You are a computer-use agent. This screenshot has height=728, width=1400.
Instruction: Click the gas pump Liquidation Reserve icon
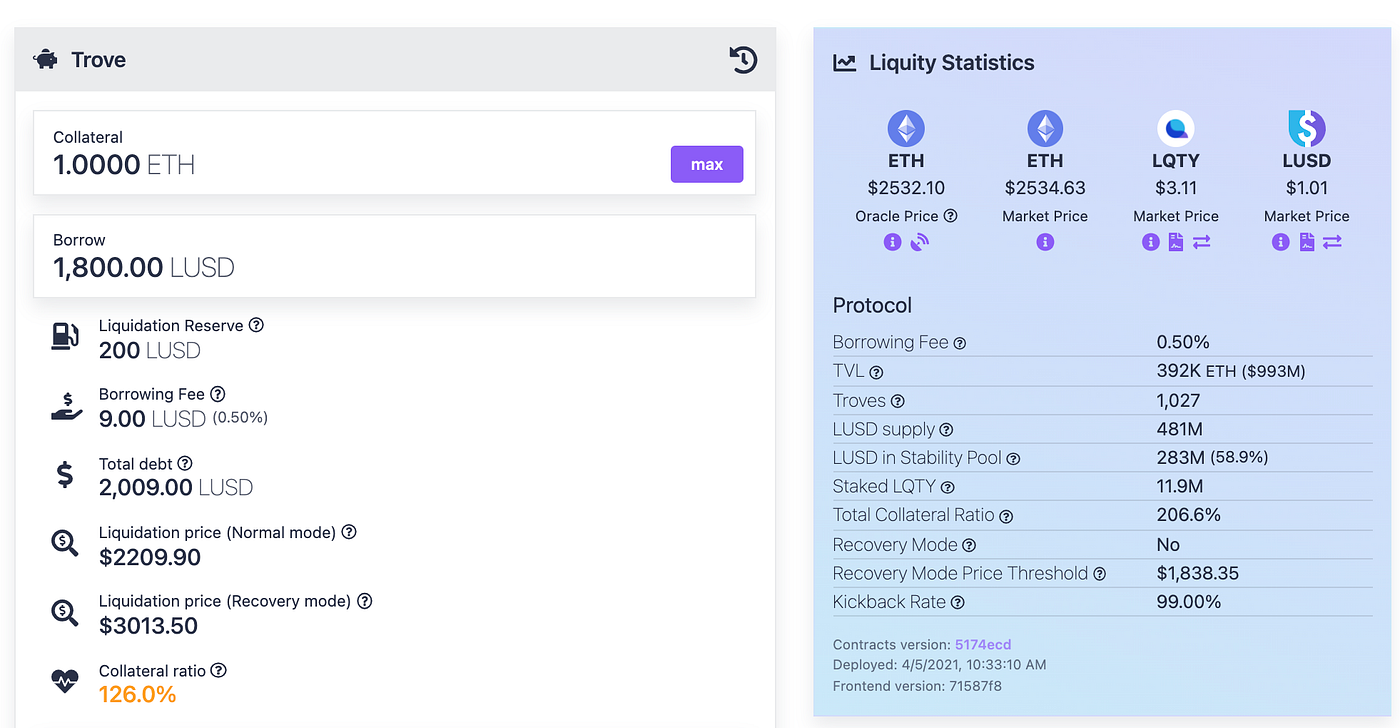pyautogui.click(x=65, y=337)
